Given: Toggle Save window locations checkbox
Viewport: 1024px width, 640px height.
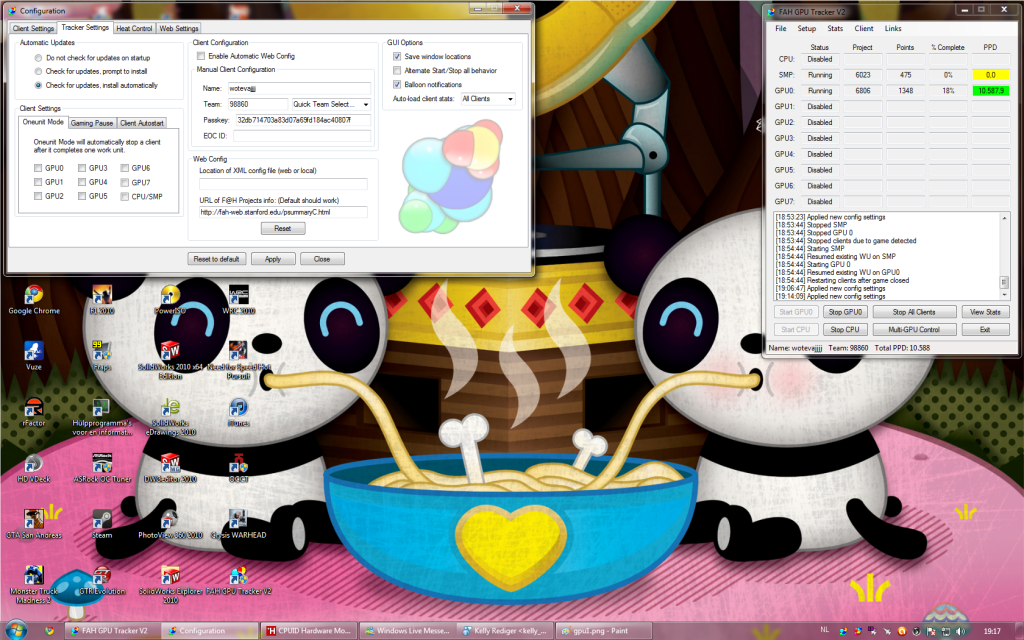Looking at the screenshot, I should [397, 56].
